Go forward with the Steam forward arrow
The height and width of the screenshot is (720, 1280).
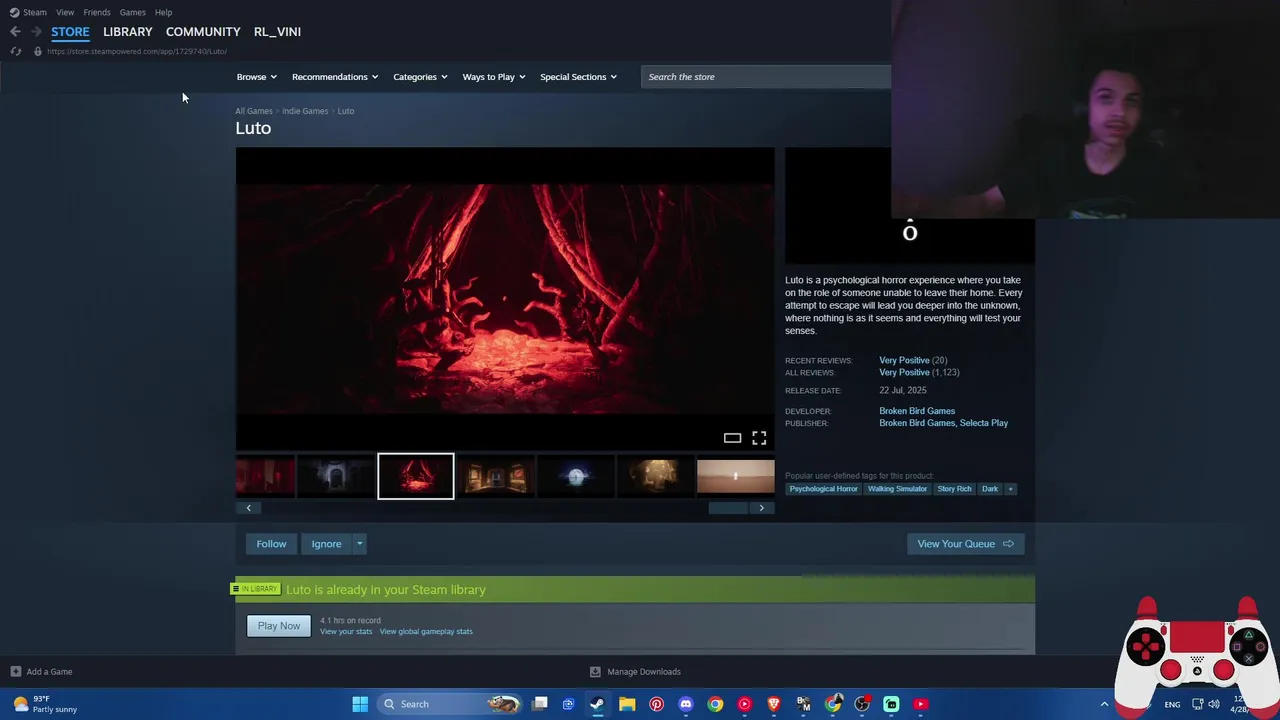click(x=36, y=32)
